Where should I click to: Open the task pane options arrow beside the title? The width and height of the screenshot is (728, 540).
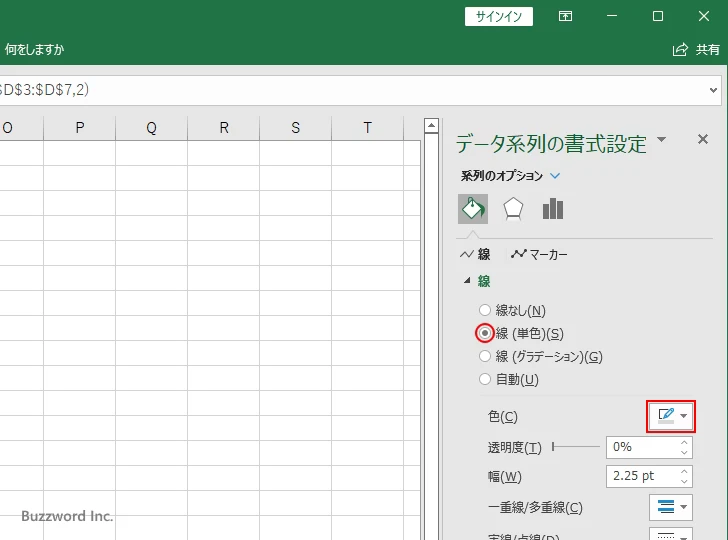pyautogui.click(x=662, y=139)
